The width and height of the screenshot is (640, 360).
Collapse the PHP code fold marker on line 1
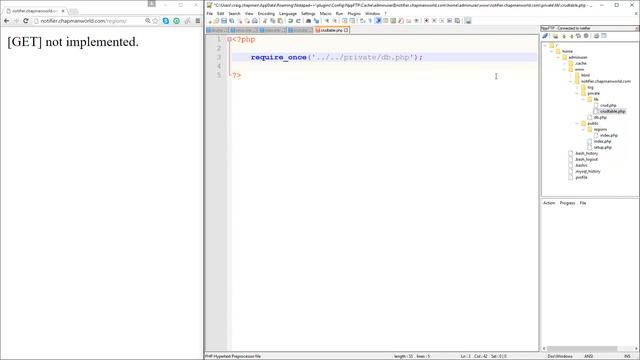[229, 39]
